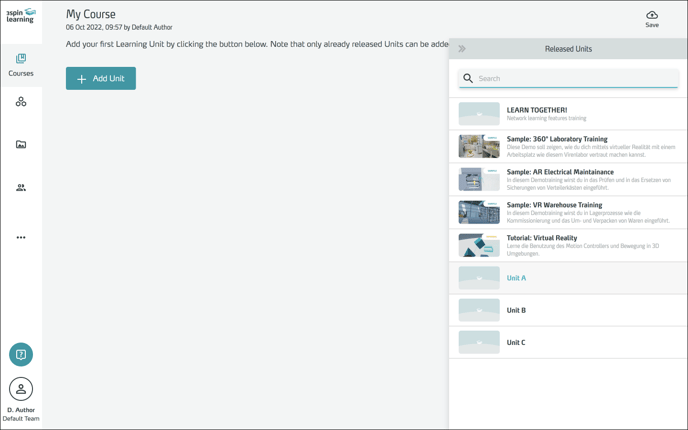Click the teal help question icon
688x430 pixels.
click(x=21, y=354)
